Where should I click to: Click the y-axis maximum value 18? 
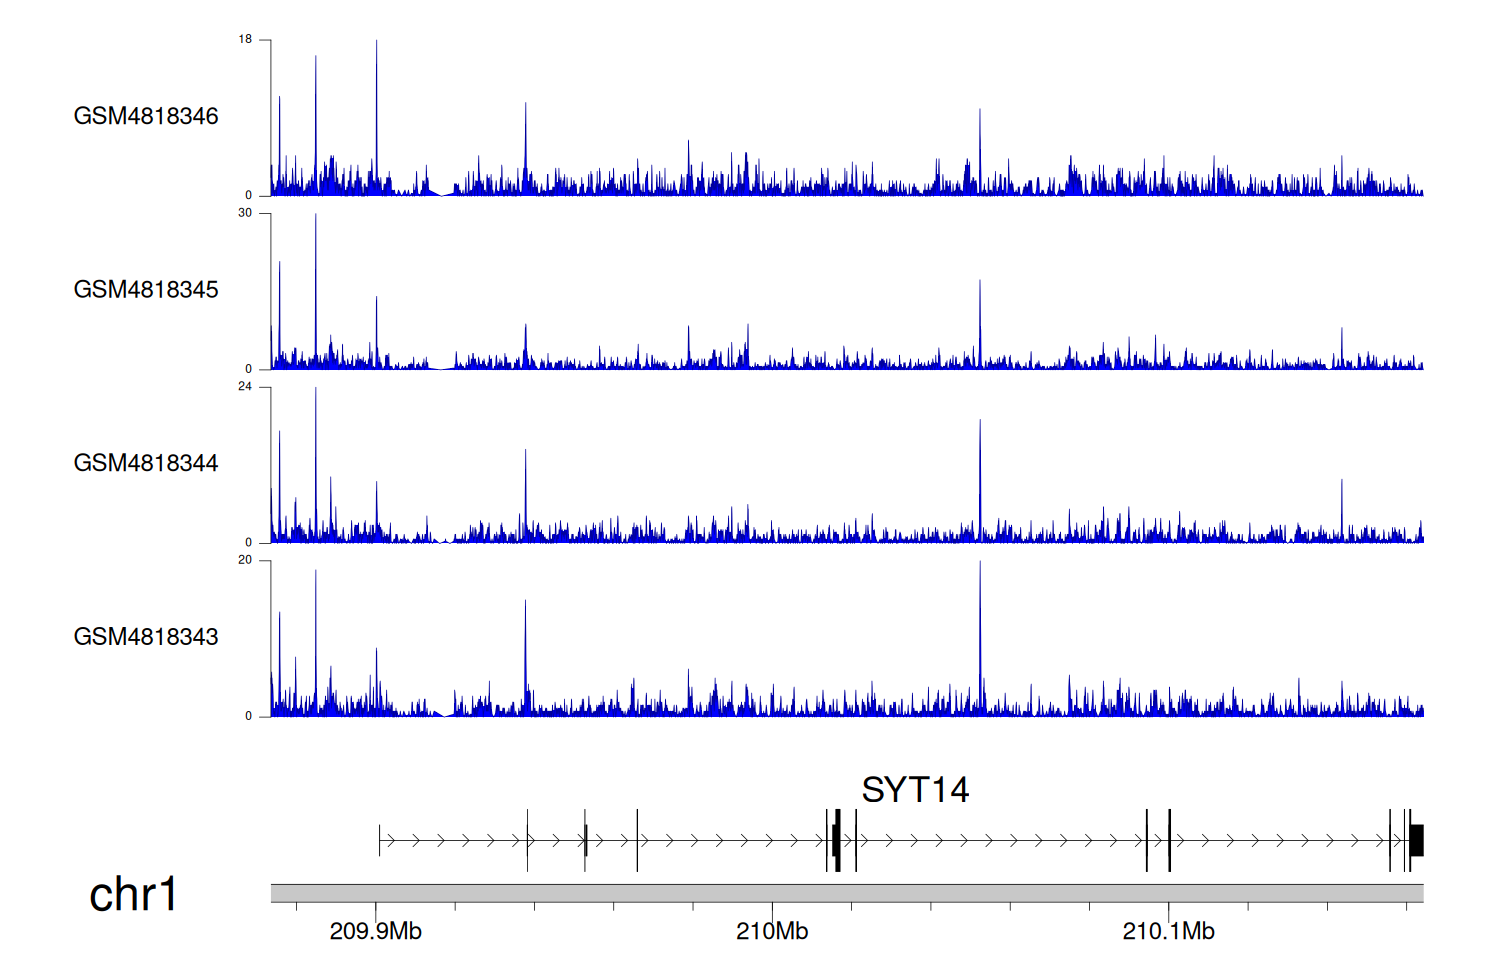point(245,39)
